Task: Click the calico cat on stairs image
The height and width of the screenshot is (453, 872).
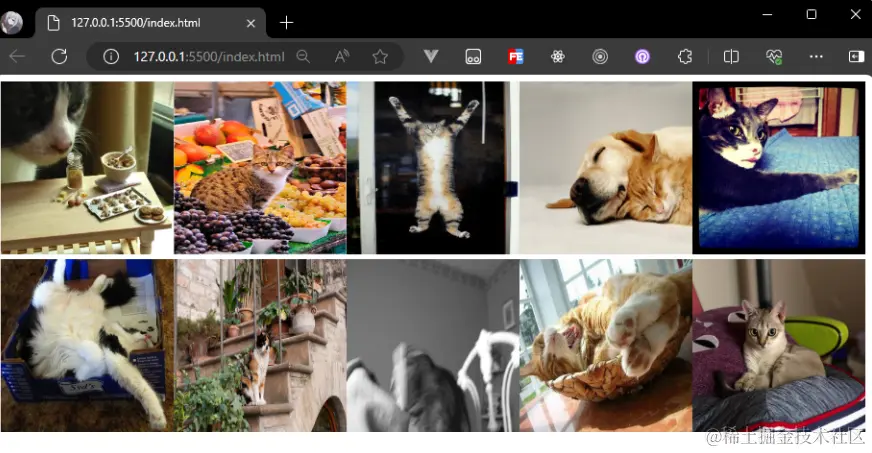Action: [260, 345]
